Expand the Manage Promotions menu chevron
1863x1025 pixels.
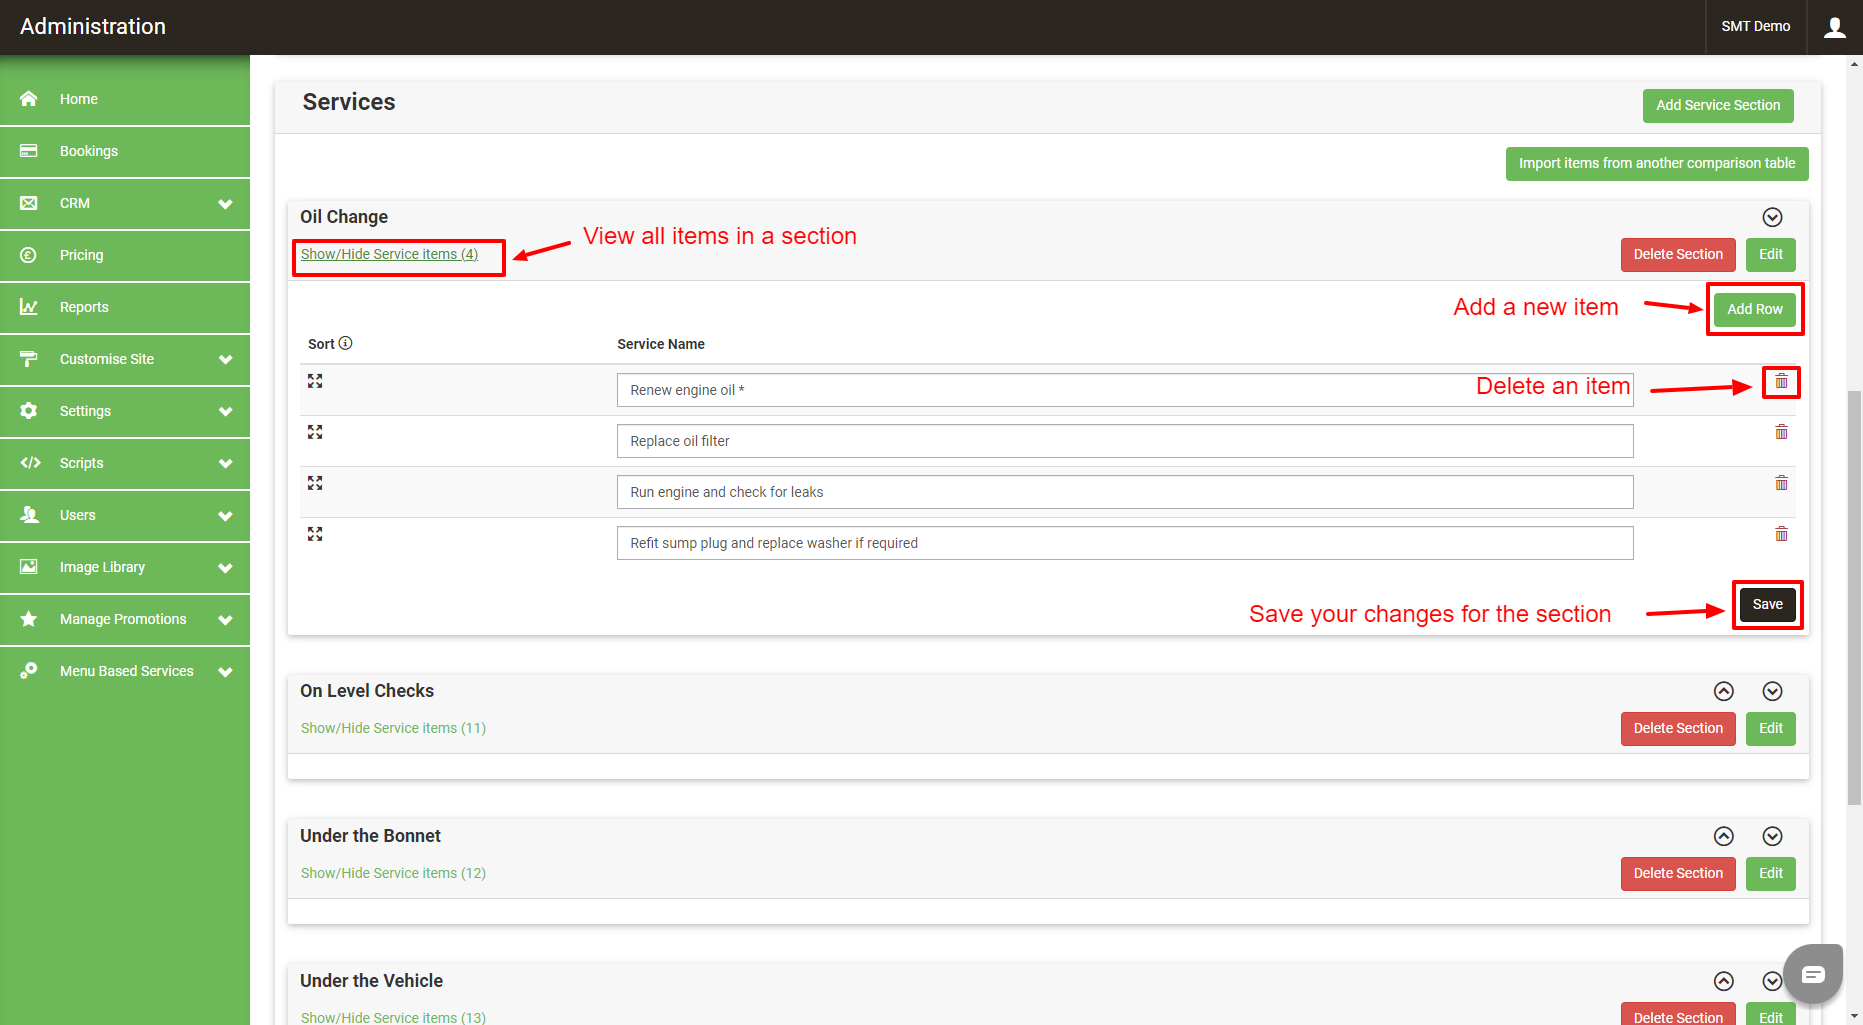coord(225,620)
